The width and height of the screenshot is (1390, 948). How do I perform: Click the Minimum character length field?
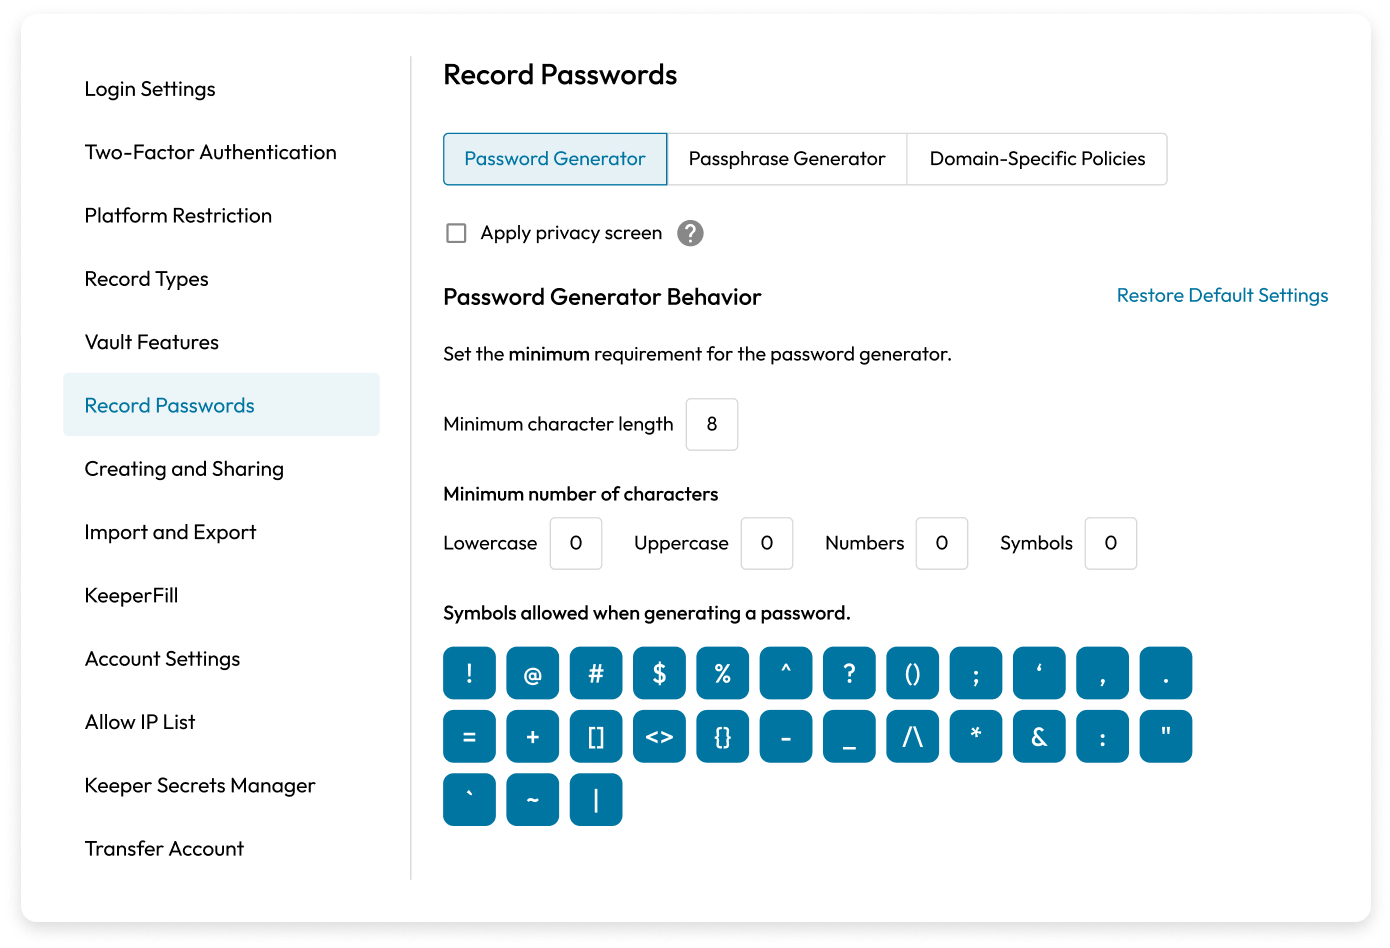[712, 424]
